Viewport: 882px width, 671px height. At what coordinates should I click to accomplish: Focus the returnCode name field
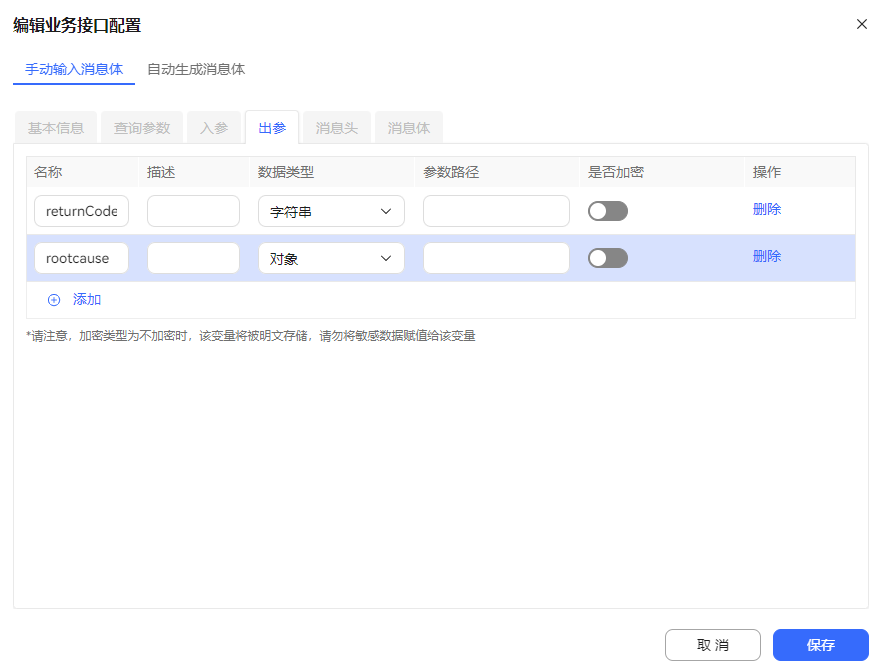tap(82, 211)
